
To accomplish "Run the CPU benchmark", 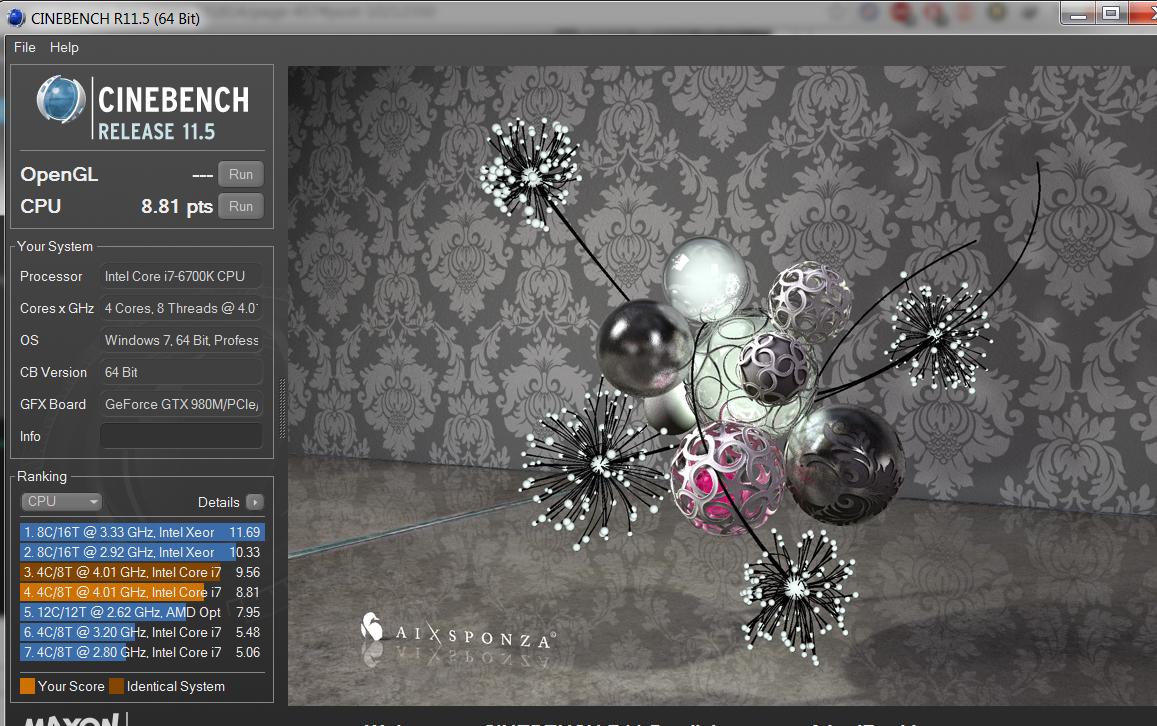I will point(241,206).
